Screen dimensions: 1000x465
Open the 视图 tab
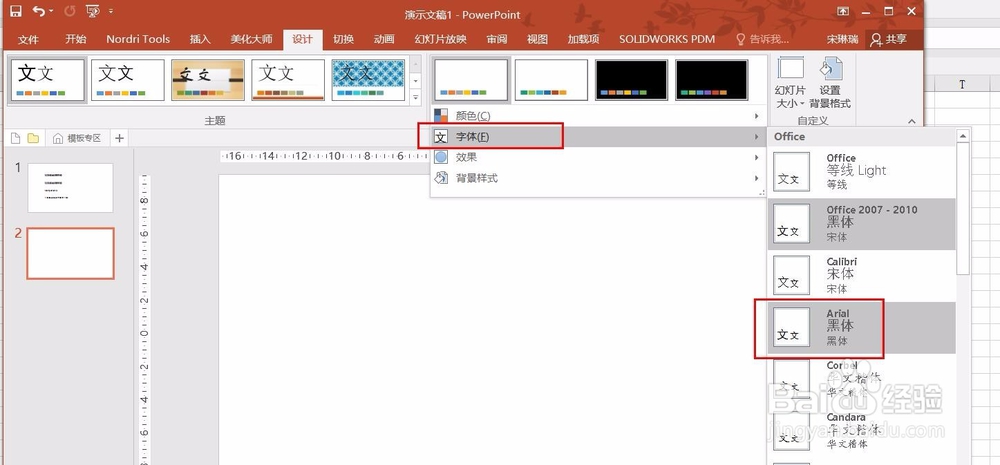pyautogui.click(x=537, y=39)
